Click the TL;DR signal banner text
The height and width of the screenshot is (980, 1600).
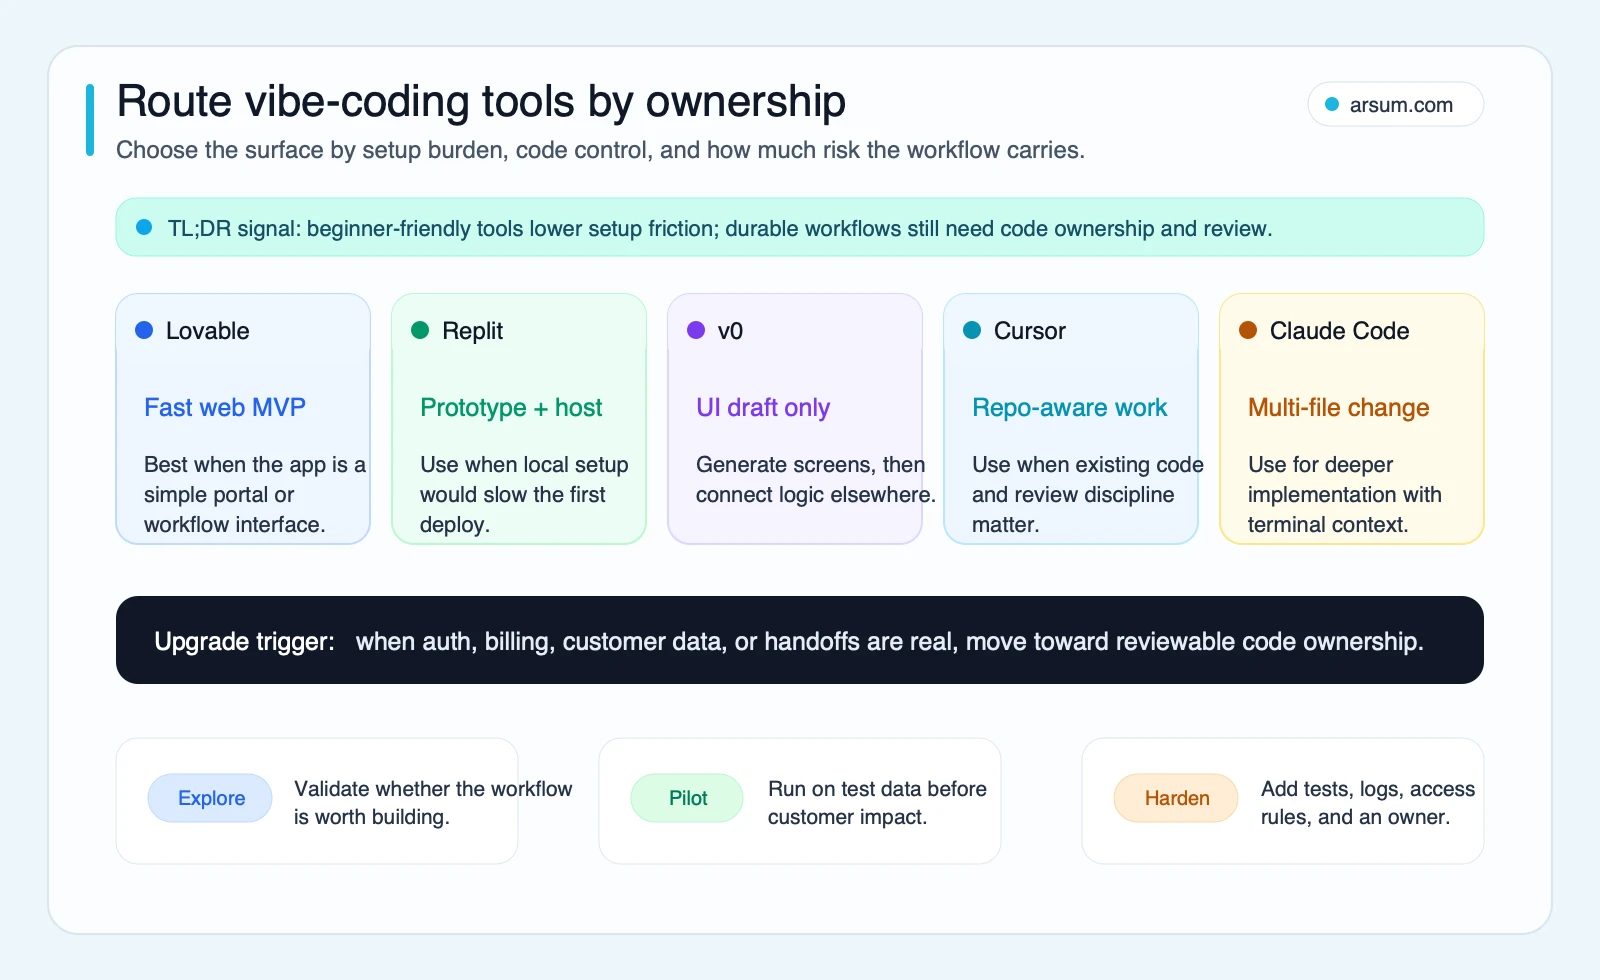coord(719,228)
